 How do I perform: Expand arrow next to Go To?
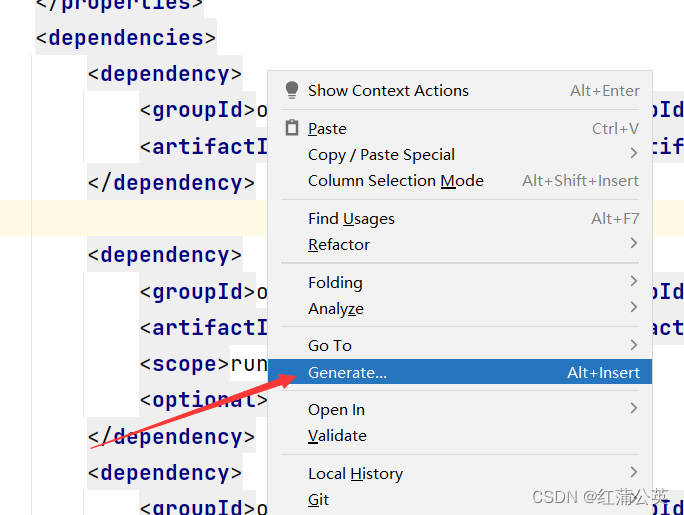pyautogui.click(x=634, y=345)
